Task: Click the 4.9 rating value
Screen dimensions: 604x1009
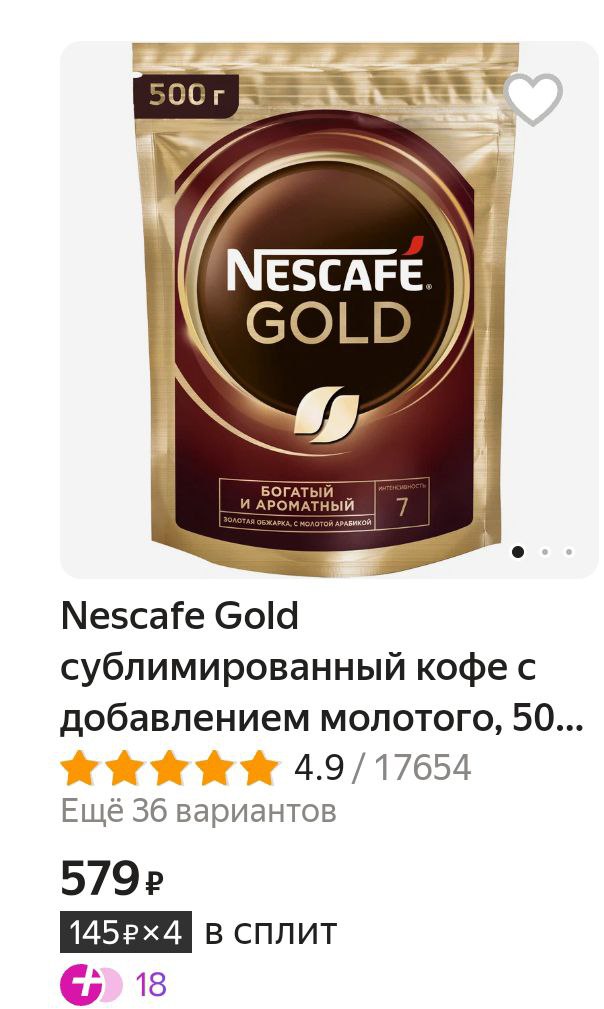Action: click(x=319, y=768)
